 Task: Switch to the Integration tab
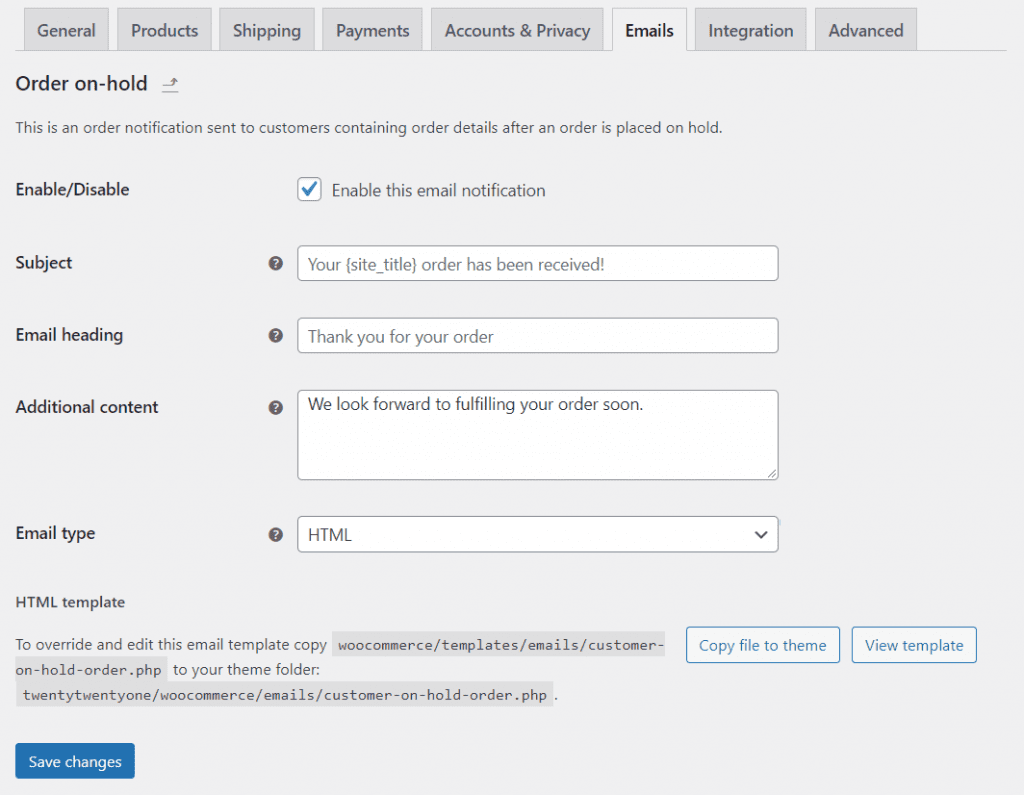750,30
